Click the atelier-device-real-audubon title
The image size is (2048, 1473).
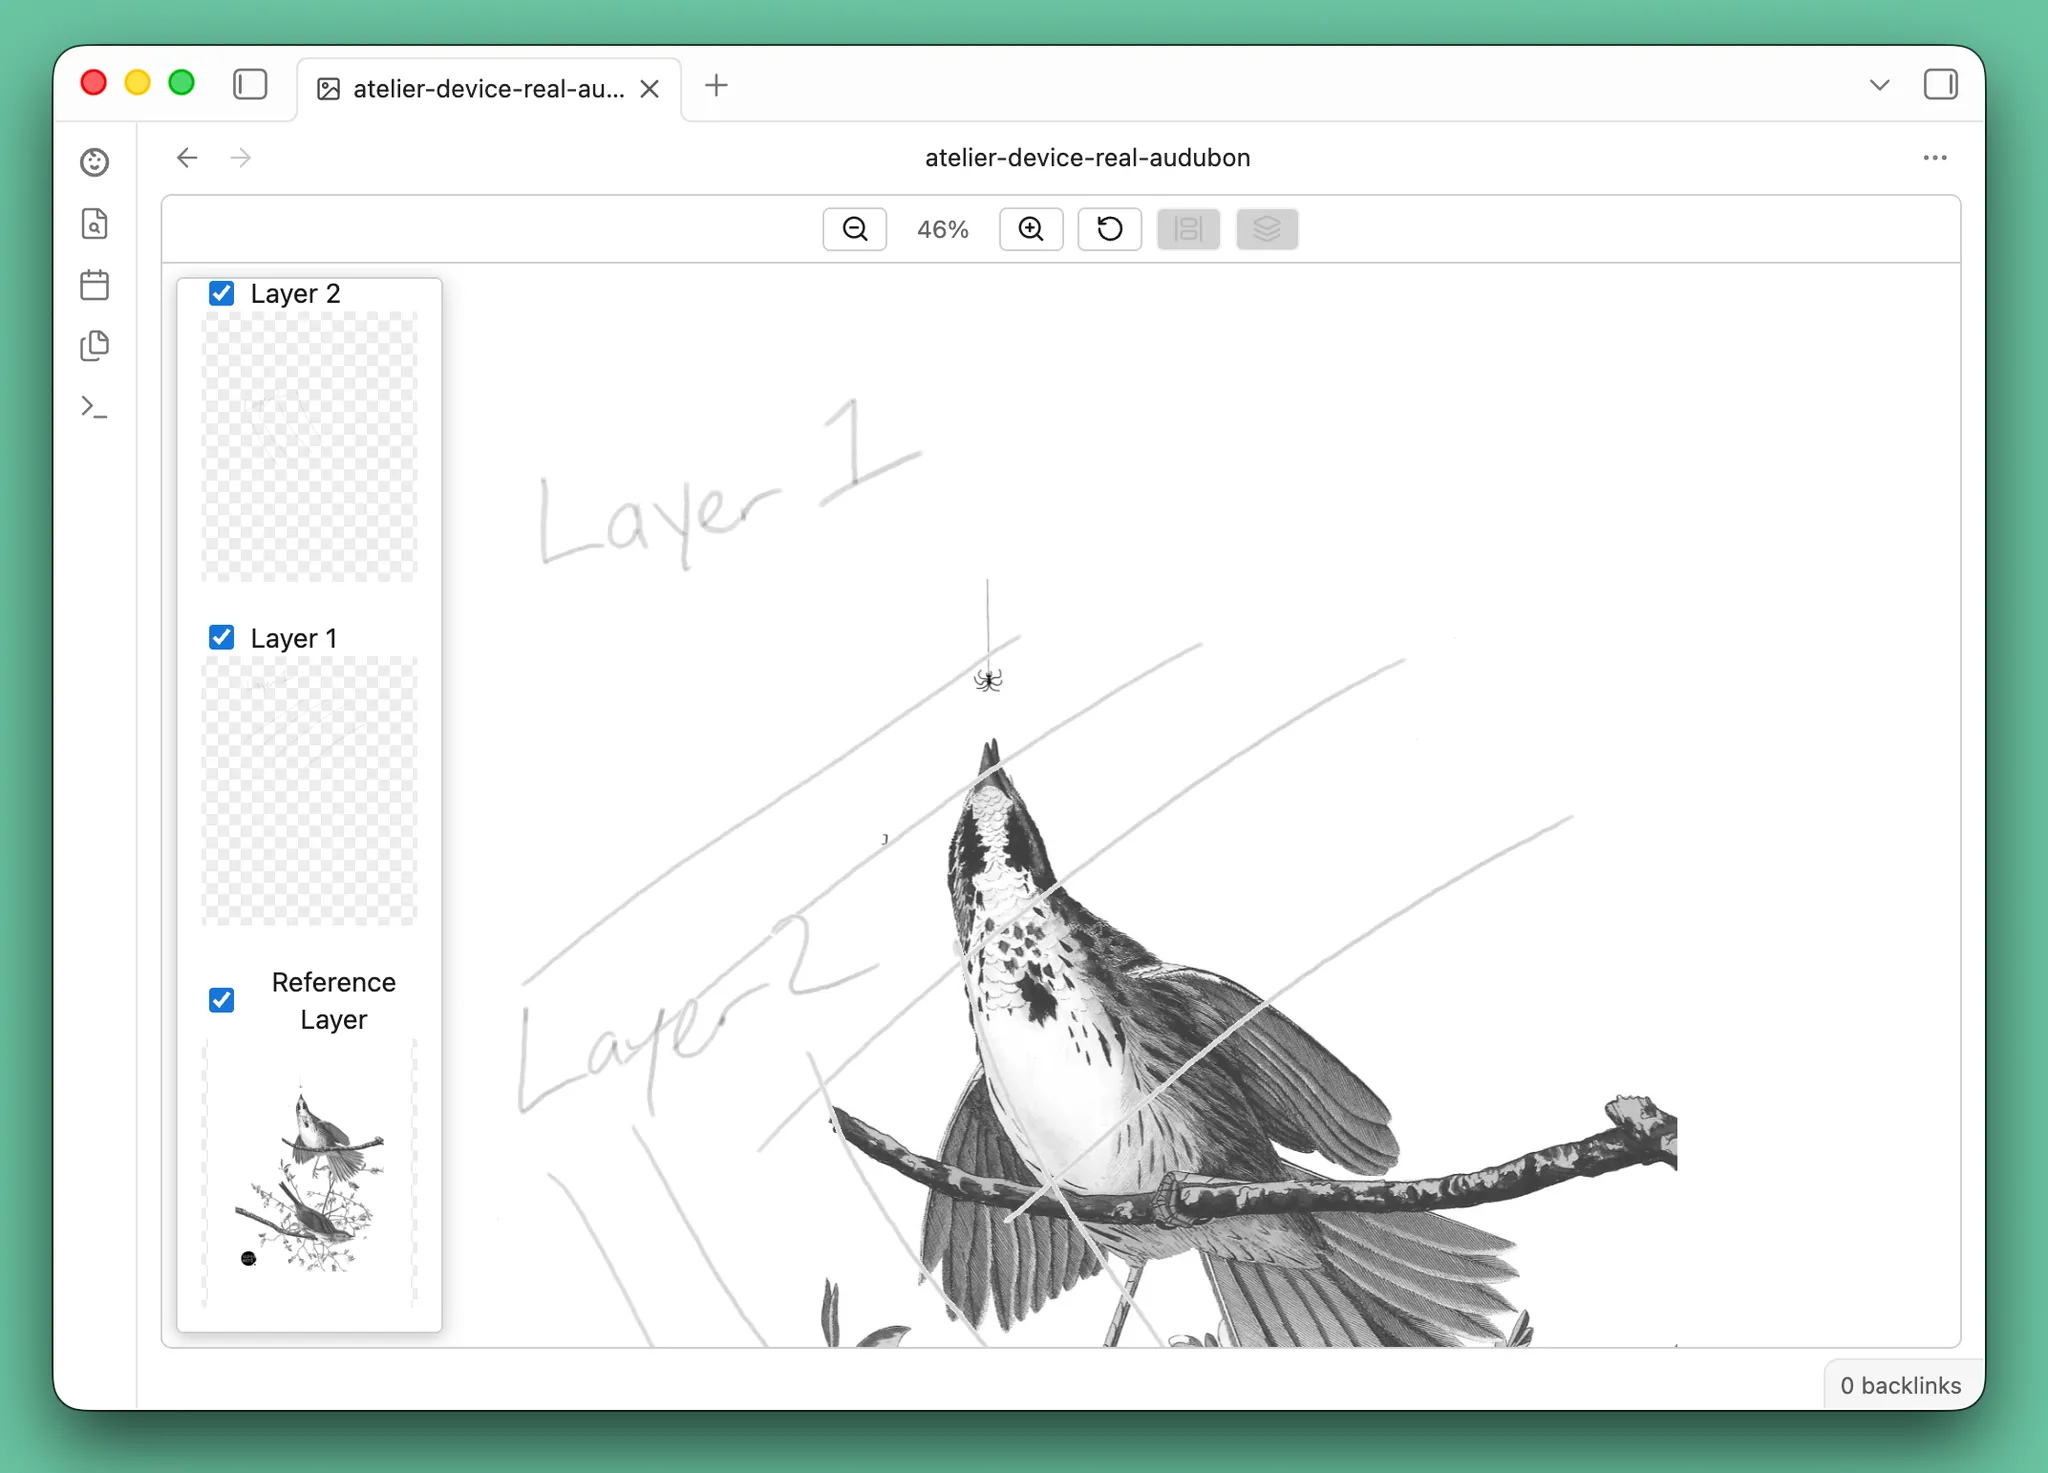[x=1087, y=158]
